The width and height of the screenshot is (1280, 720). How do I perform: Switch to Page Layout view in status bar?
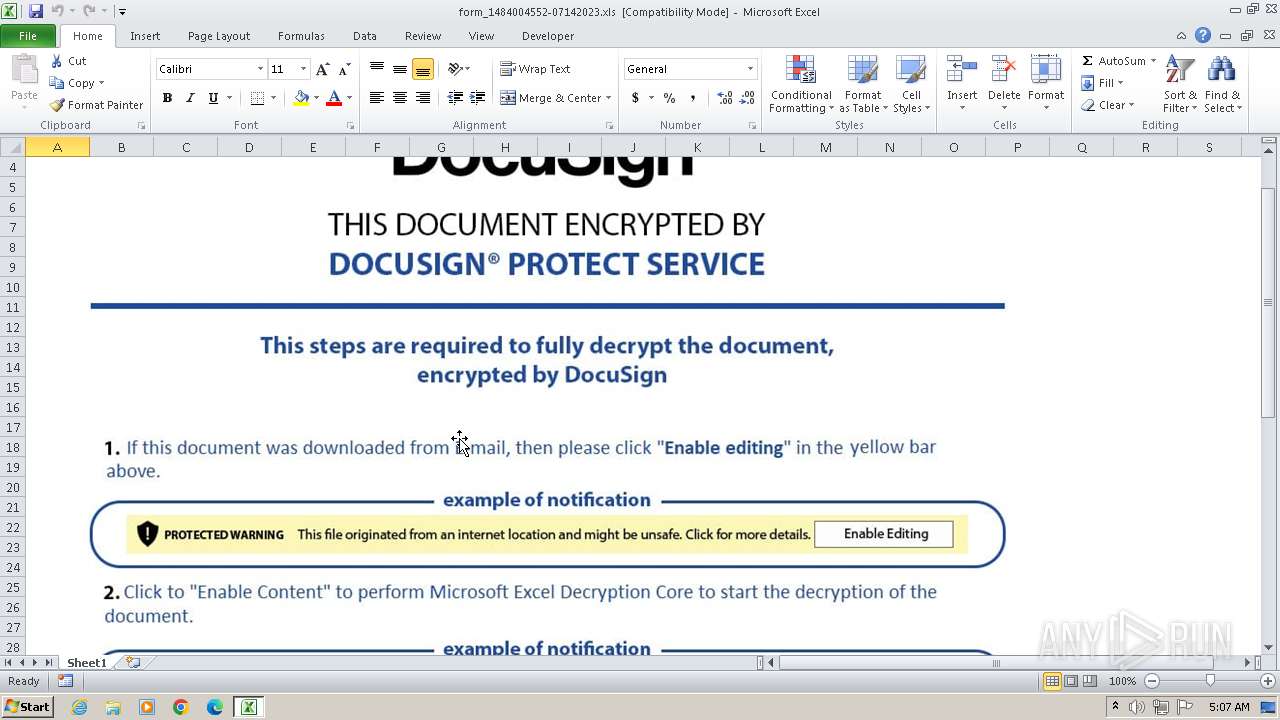[x=1071, y=681]
